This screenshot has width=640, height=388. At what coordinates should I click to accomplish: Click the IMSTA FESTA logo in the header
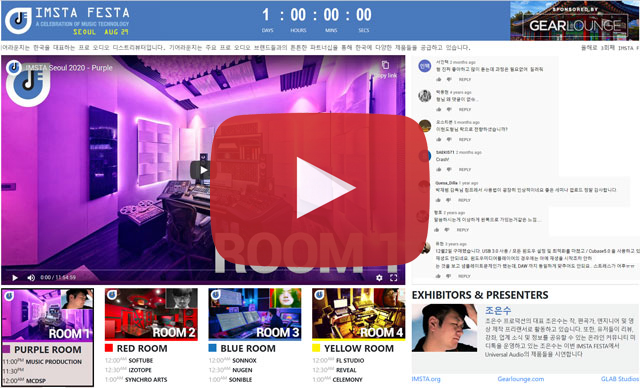18,20
